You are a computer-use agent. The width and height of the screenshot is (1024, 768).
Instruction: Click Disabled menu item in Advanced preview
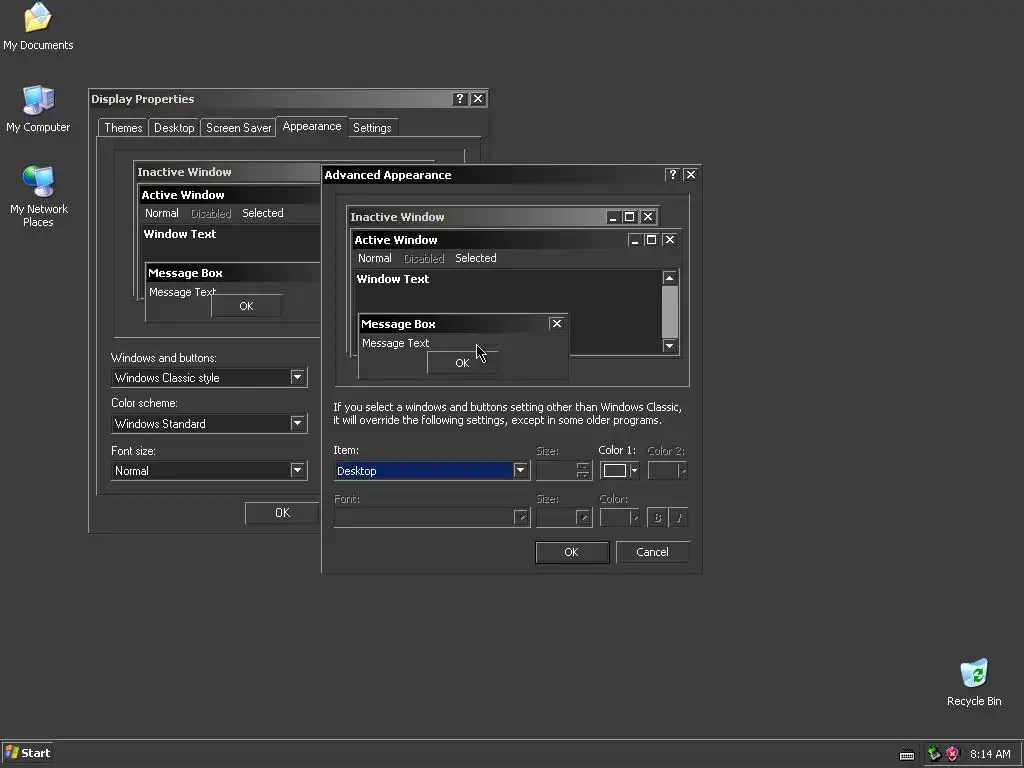pyautogui.click(x=424, y=258)
